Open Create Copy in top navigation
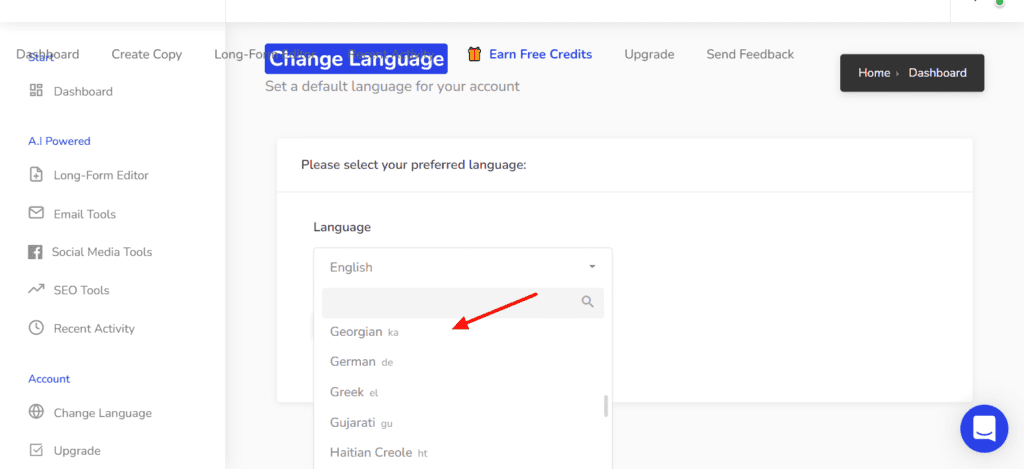 [146, 54]
